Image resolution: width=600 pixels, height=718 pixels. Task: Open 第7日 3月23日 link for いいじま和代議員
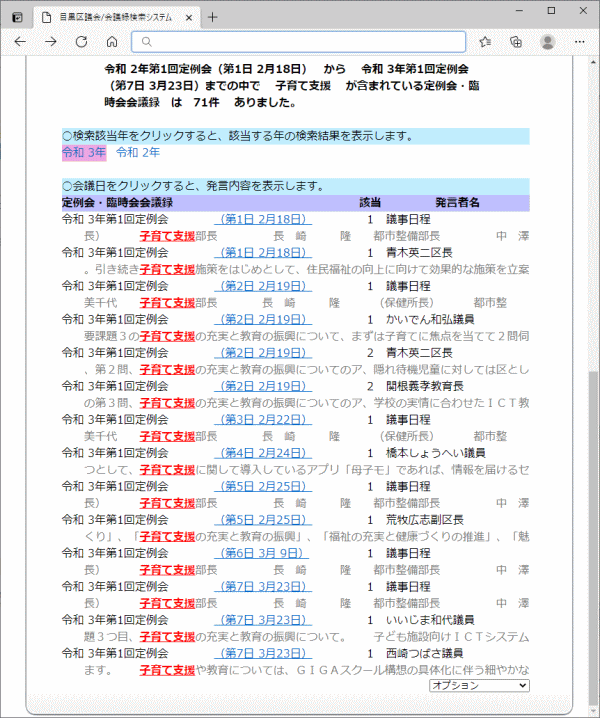[x=263, y=620]
